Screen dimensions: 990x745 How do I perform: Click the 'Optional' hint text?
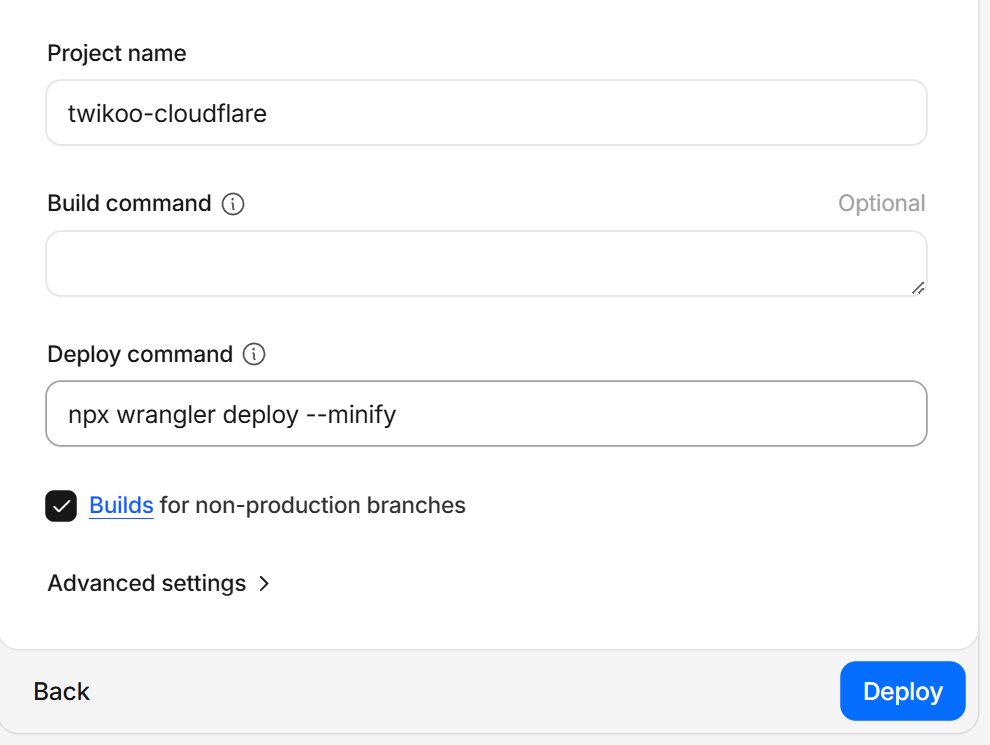tap(881, 204)
